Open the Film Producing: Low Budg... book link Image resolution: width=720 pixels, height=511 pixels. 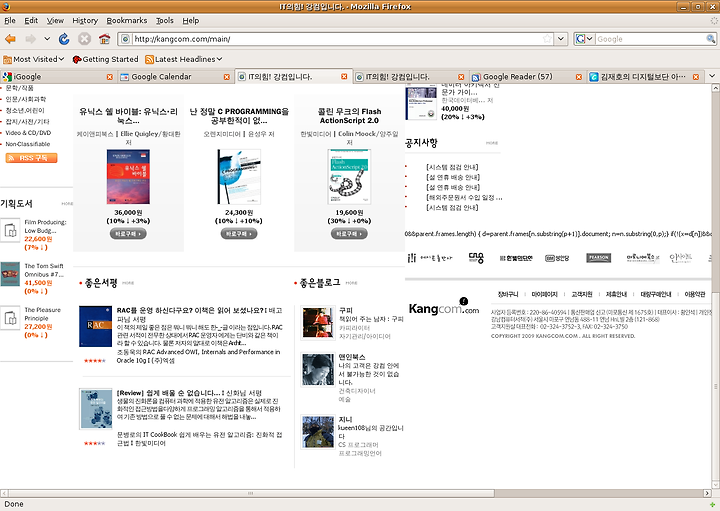45,226
